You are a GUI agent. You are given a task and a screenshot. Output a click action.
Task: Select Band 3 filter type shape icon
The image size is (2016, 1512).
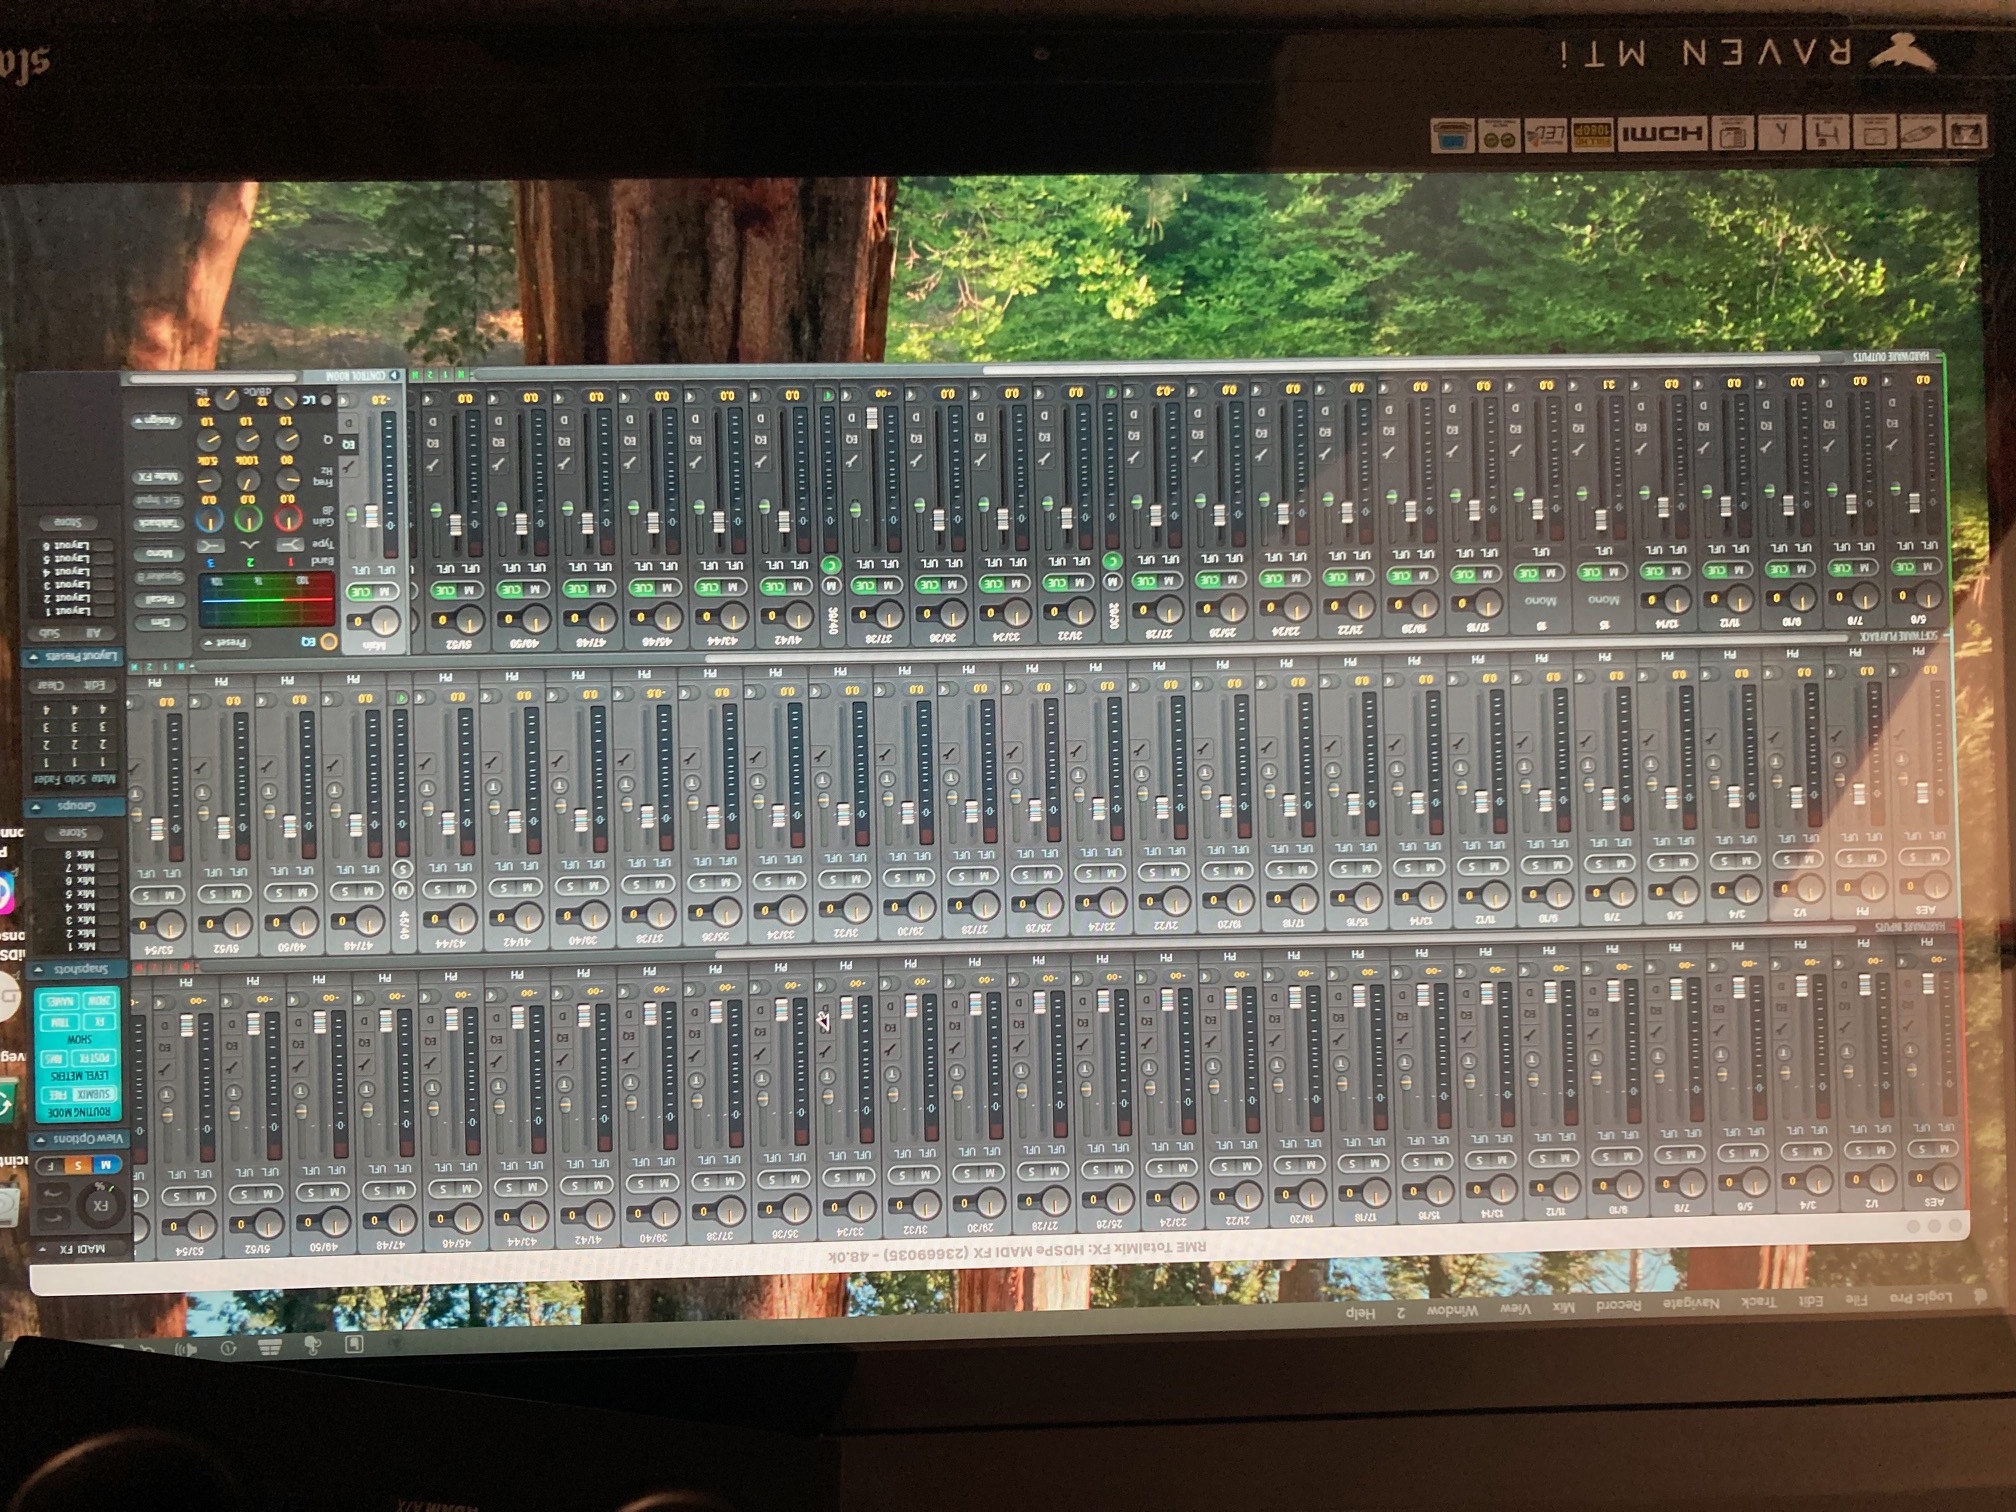[211, 546]
